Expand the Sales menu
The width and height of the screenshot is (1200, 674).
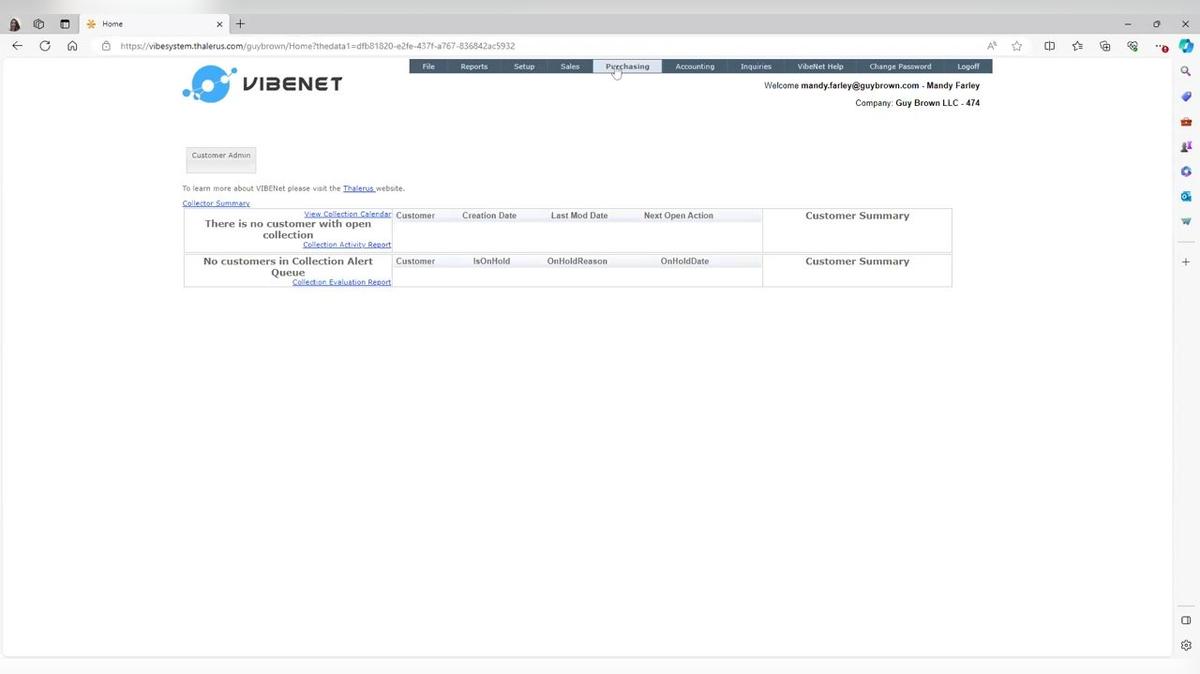[x=570, y=67]
